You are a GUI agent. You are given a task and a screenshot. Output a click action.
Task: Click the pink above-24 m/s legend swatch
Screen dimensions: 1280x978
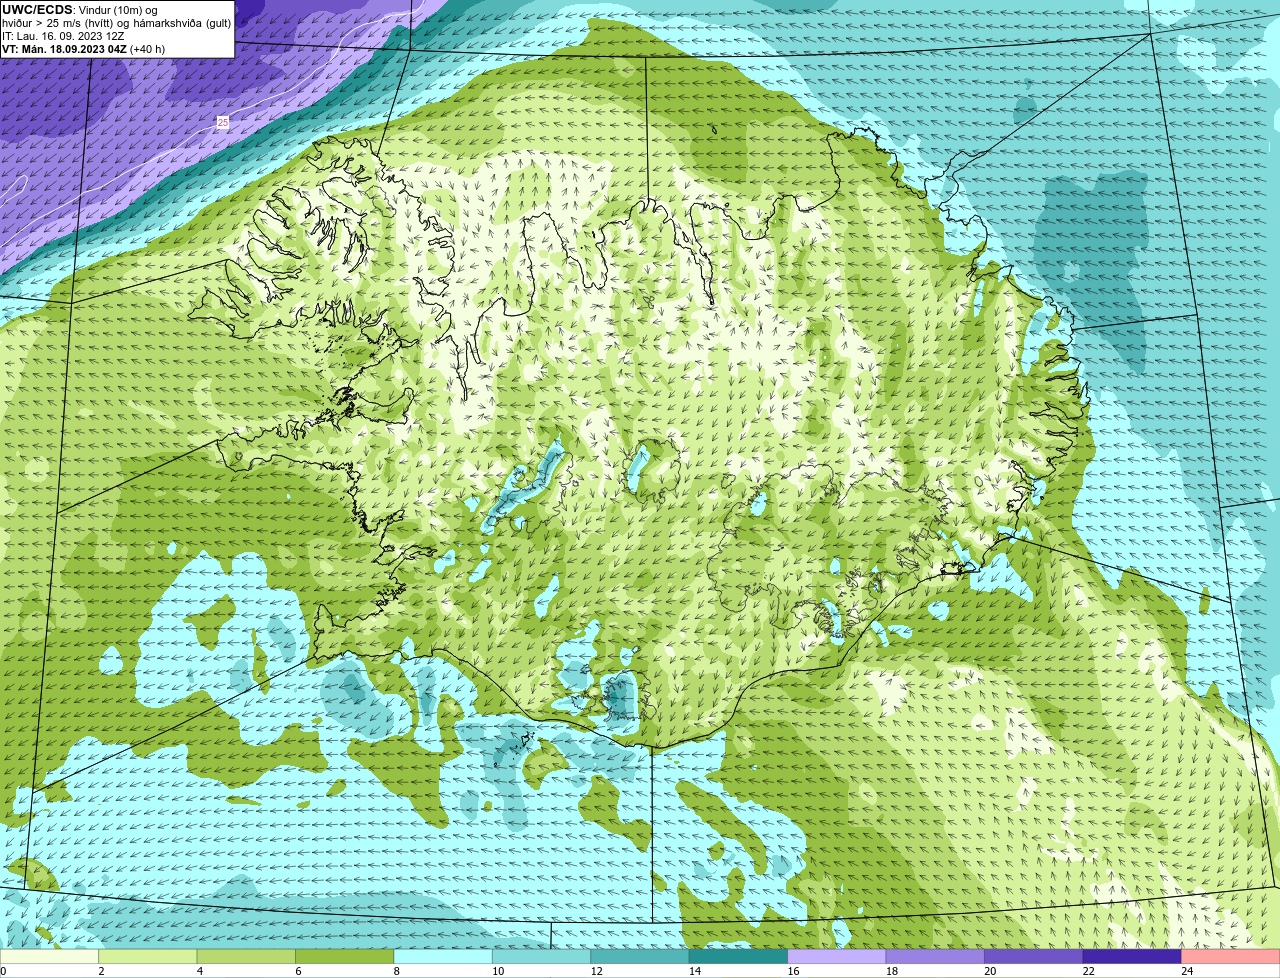(1231, 956)
